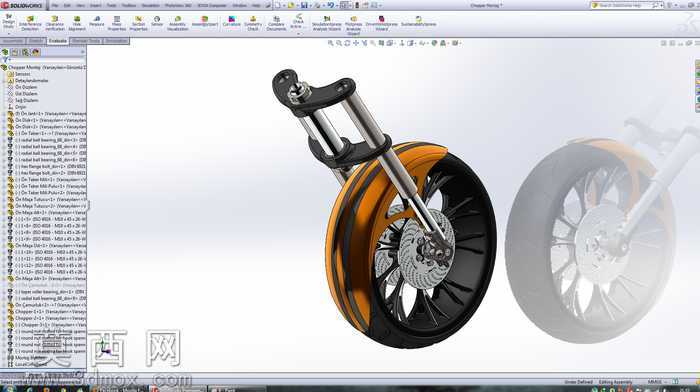Click Editing Assembly status bar text
This screenshot has height=392, width=700.
[616, 382]
